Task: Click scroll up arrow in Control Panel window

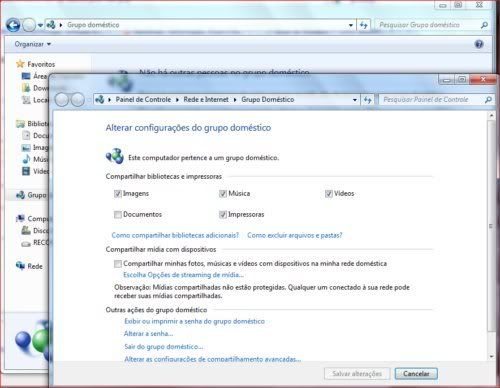Action: coord(491,116)
